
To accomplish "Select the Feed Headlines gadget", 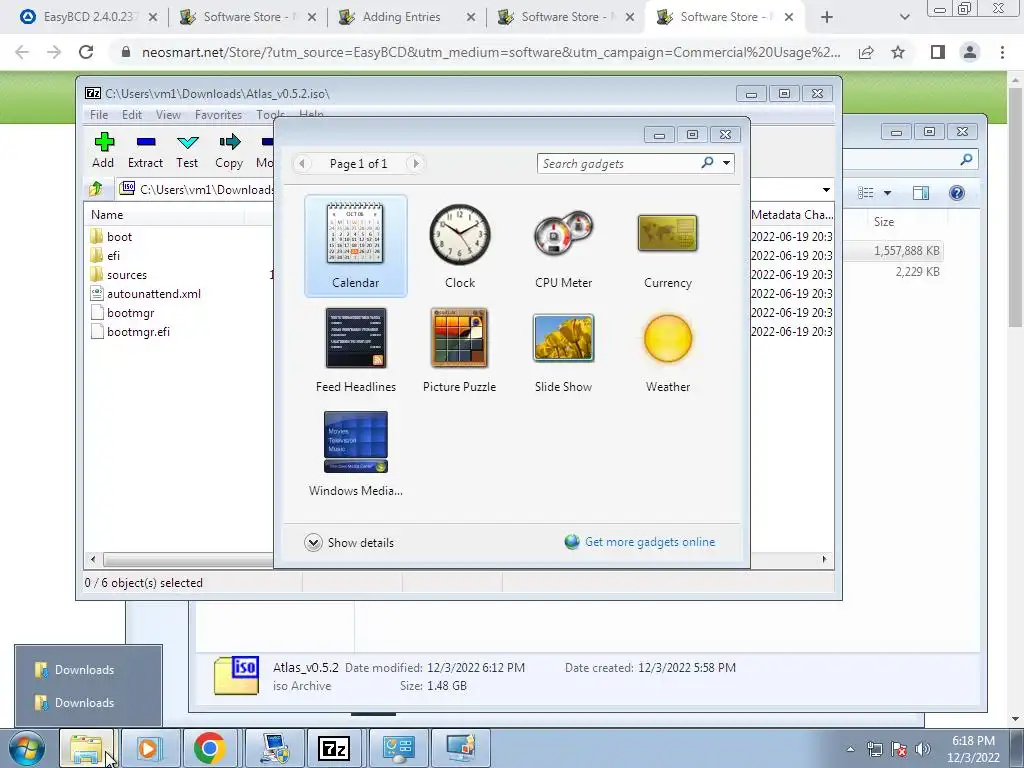I will click(x=355, y=350).
